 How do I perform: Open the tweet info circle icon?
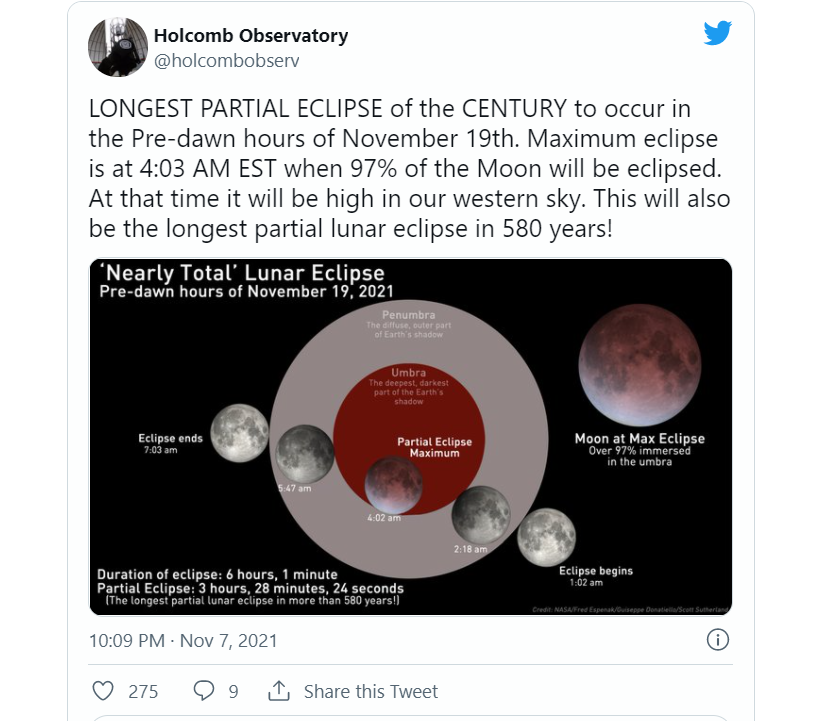[717, 640]
